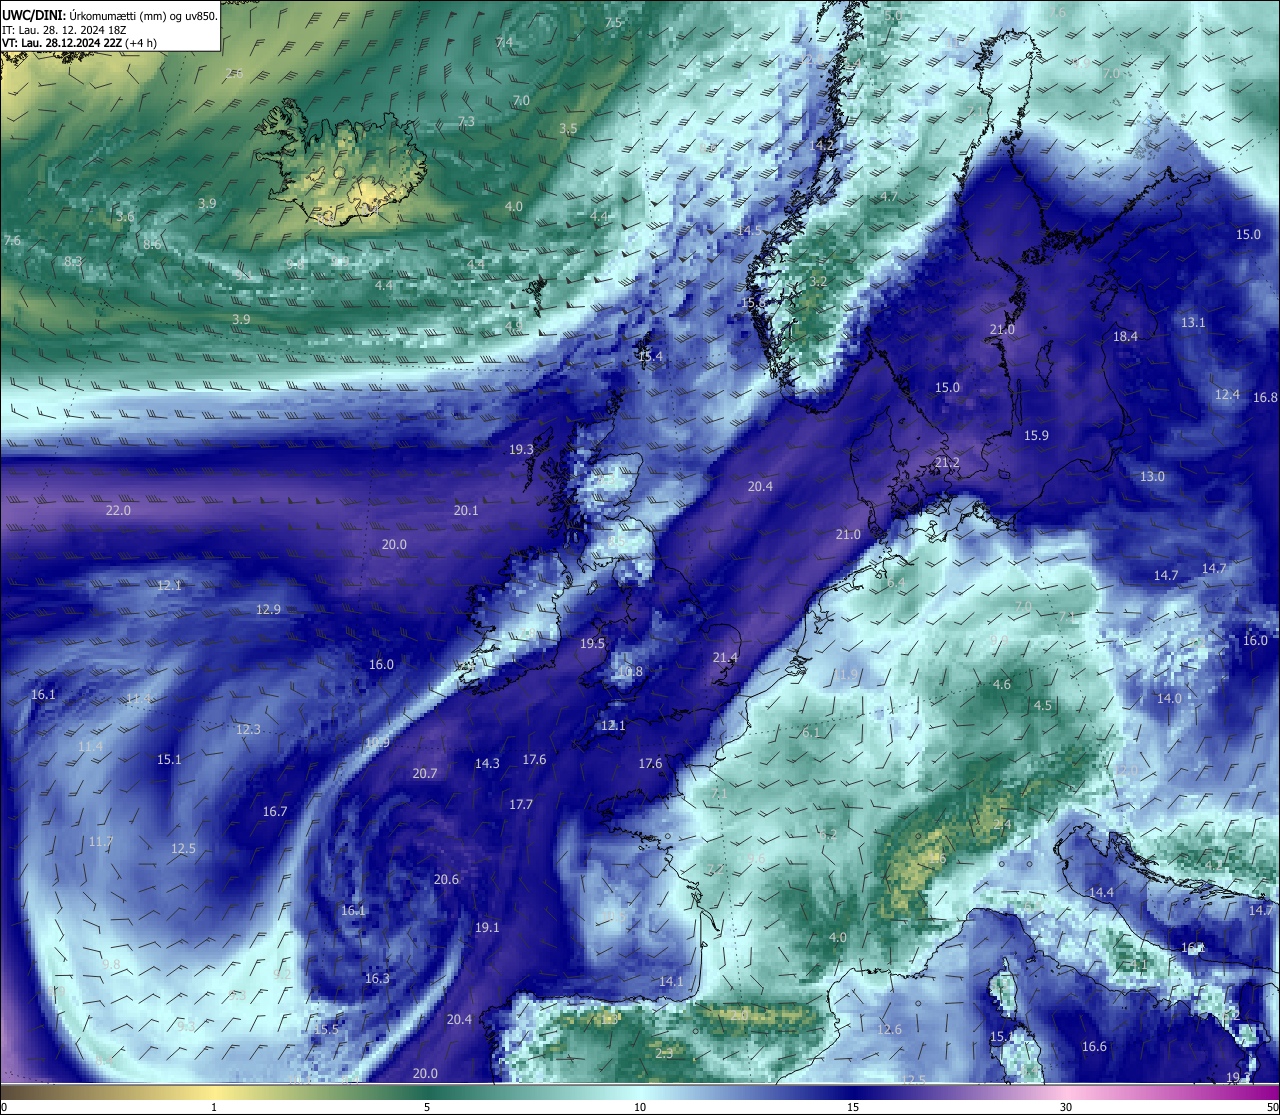
Task: Click the '12.3' value southwest of Ireland
Action: (x=248, y=729)
